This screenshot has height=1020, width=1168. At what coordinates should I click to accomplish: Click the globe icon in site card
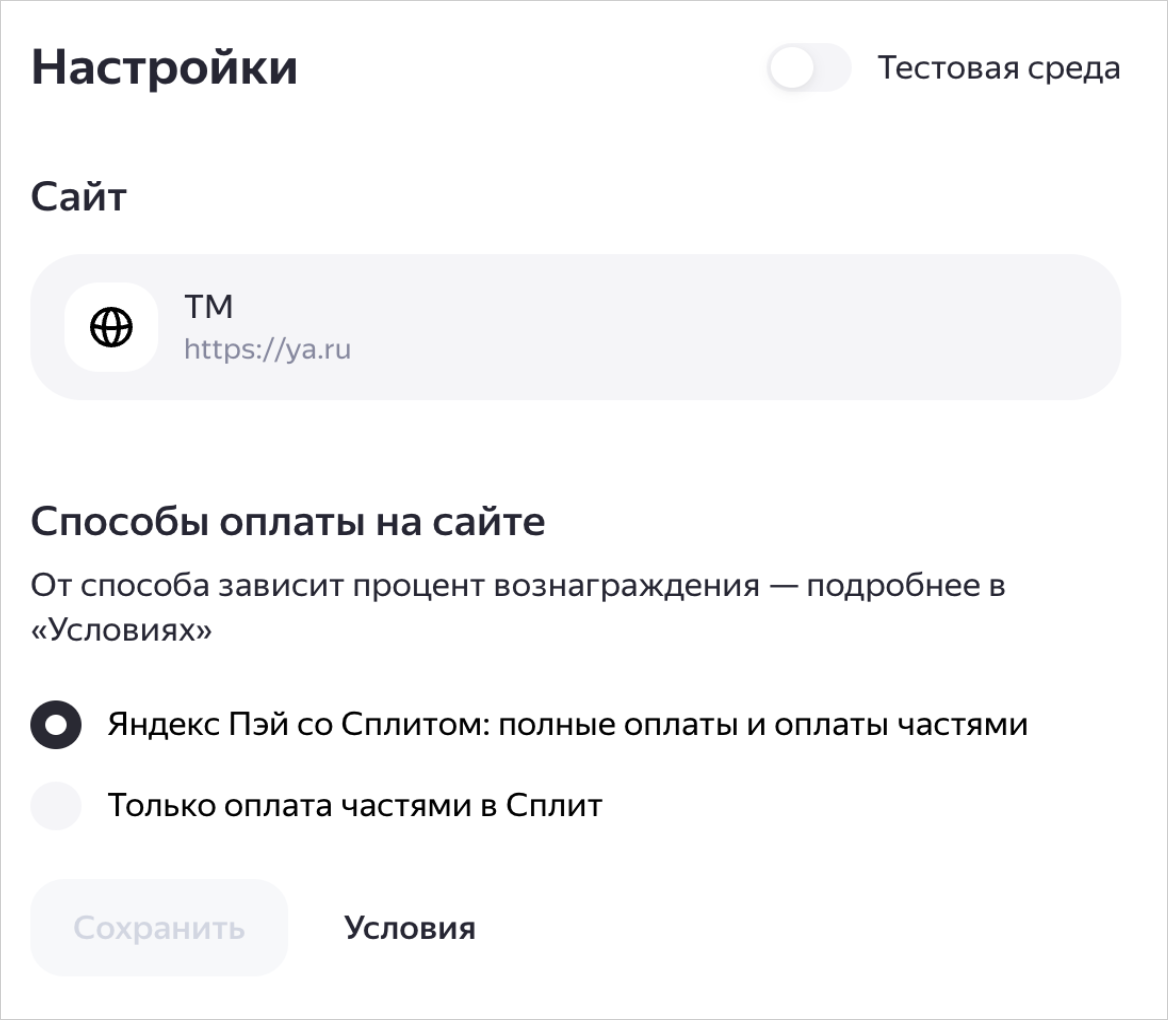[x=111, y=327]
